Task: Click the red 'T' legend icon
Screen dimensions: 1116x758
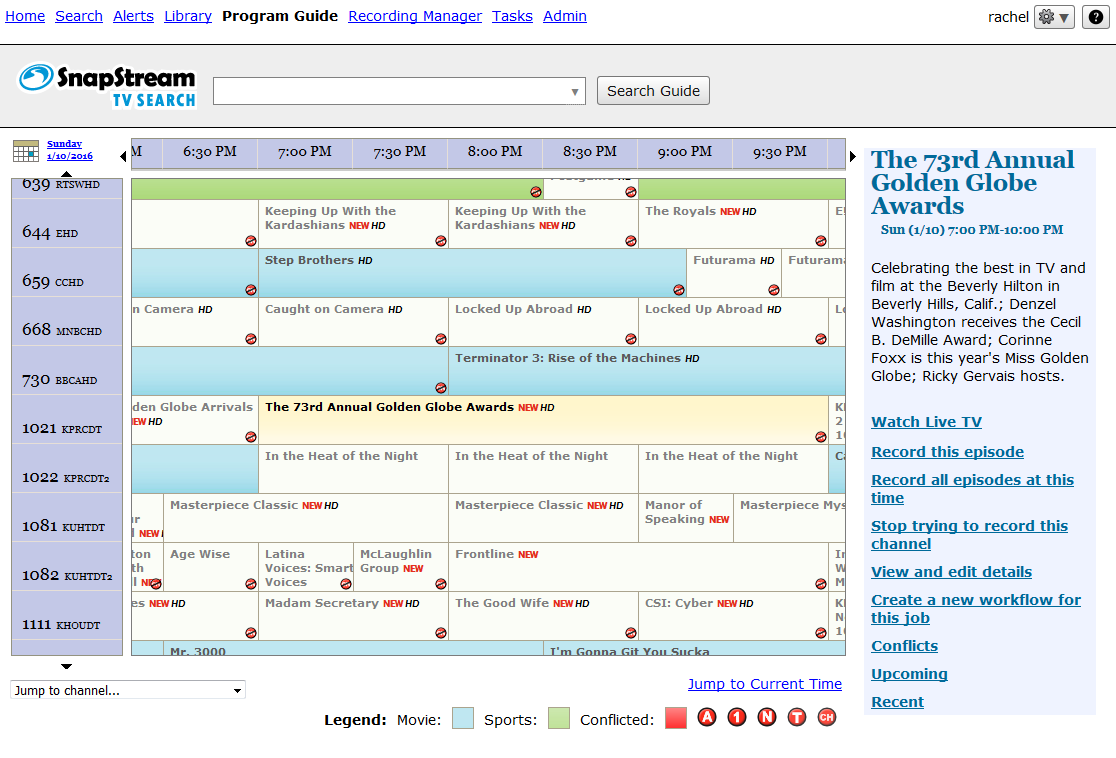Action: (x=797, y=718)
